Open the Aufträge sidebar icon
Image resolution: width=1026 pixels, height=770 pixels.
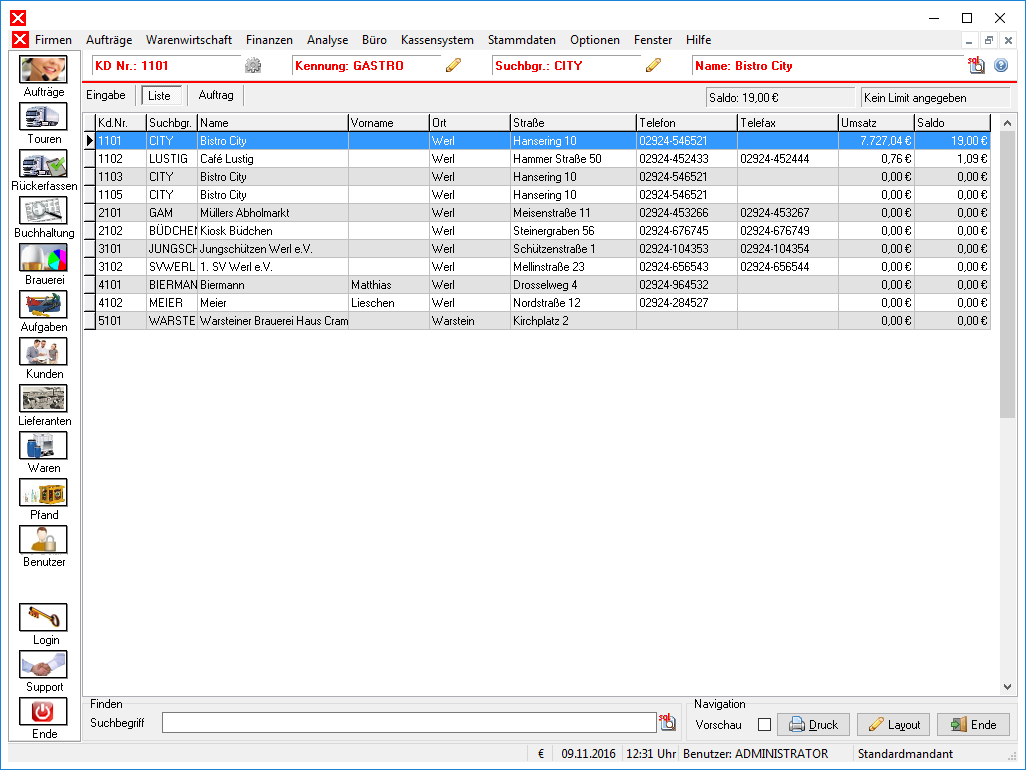(43, 70)
